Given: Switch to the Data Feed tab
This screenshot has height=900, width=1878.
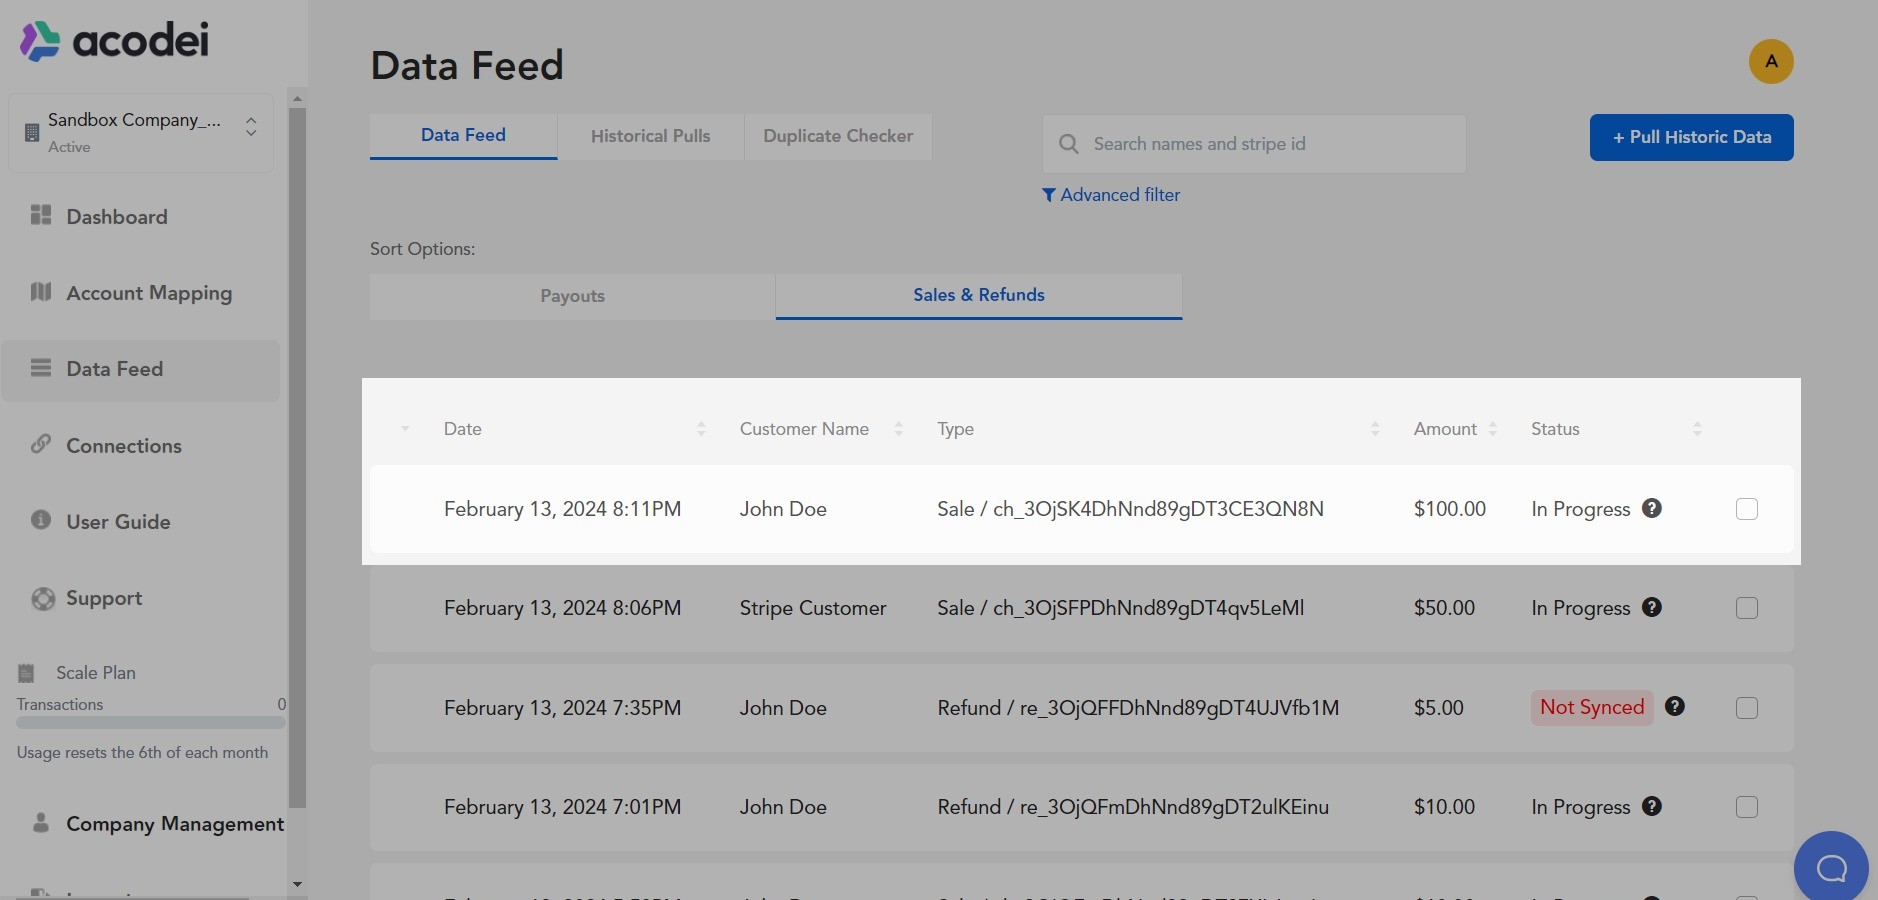Looking at the screenshot, I should pyautogui.click(x=463, y=136).
